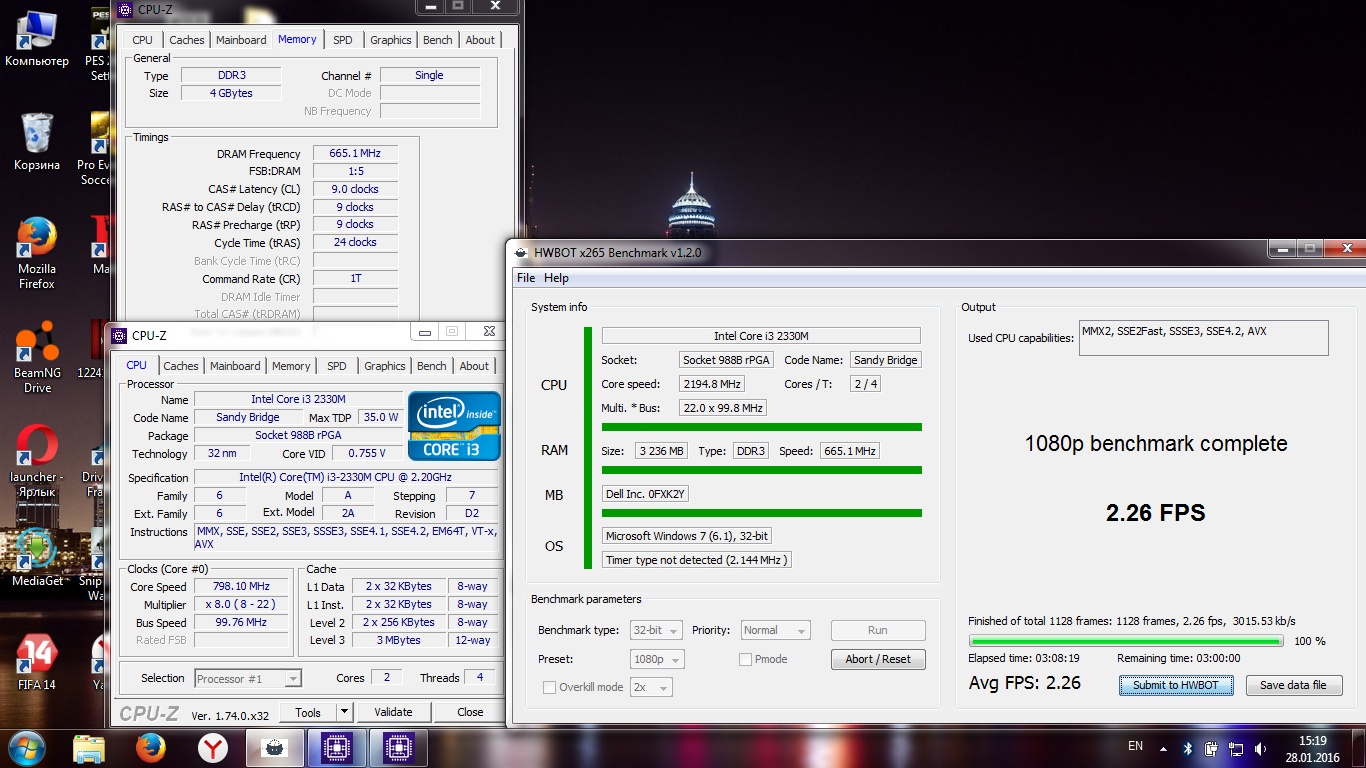Open Graphics tab in front CPU-Z window
This screenshot has width=1366, height=768.
(385, 366)
